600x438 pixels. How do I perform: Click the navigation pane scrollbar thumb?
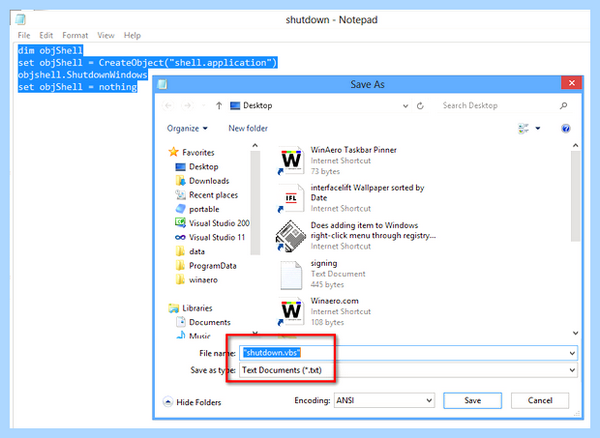coord(255,203)
